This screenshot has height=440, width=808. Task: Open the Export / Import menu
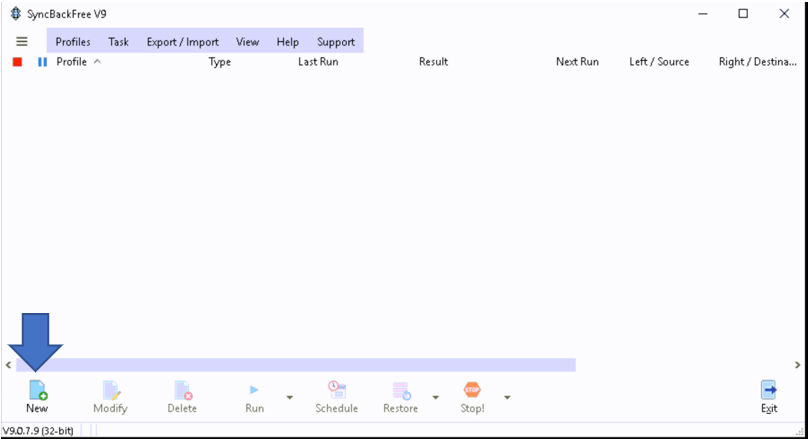182,42
